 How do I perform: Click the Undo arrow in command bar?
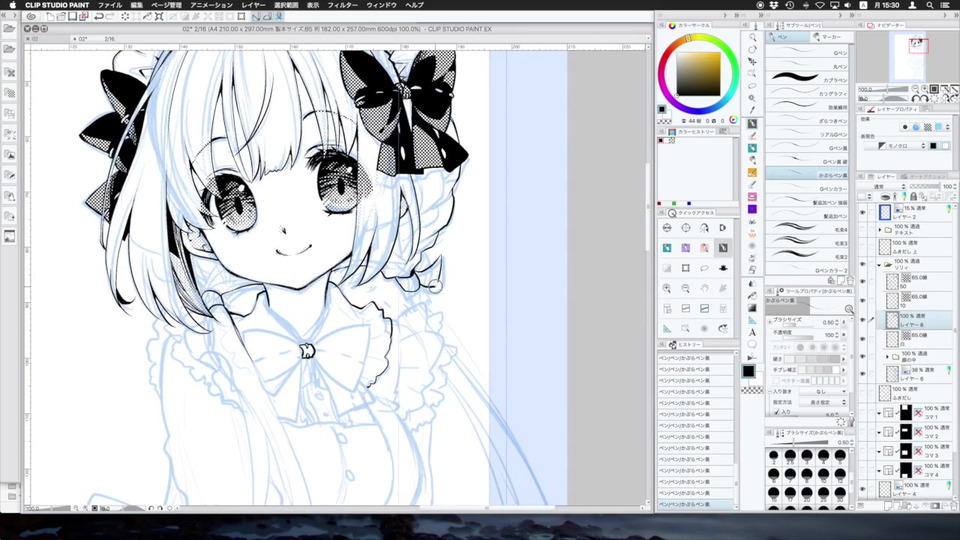[99, 17]
